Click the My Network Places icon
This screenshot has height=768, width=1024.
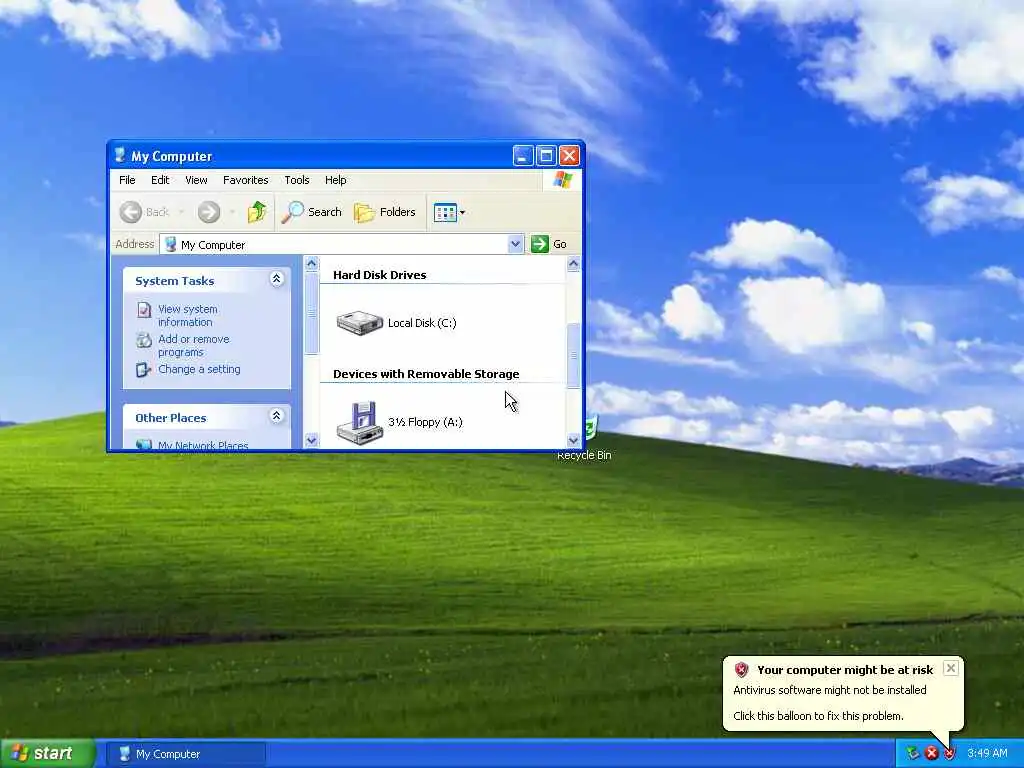(144, 445)
